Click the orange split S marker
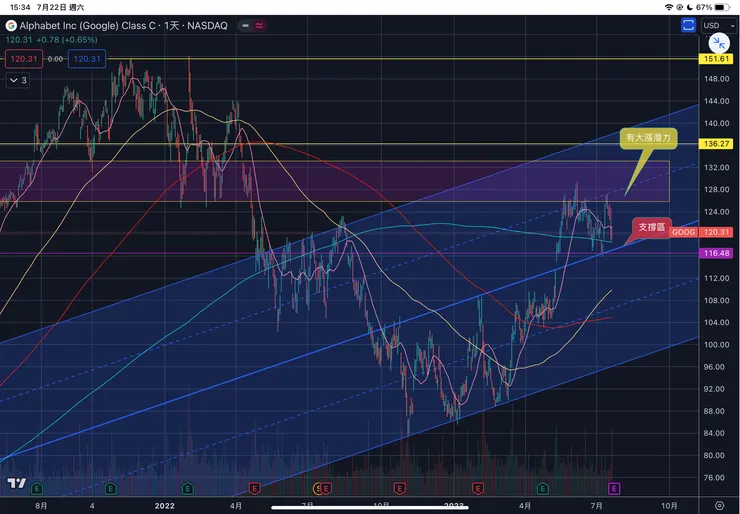 pyautogui.click(x=318, y=488)
